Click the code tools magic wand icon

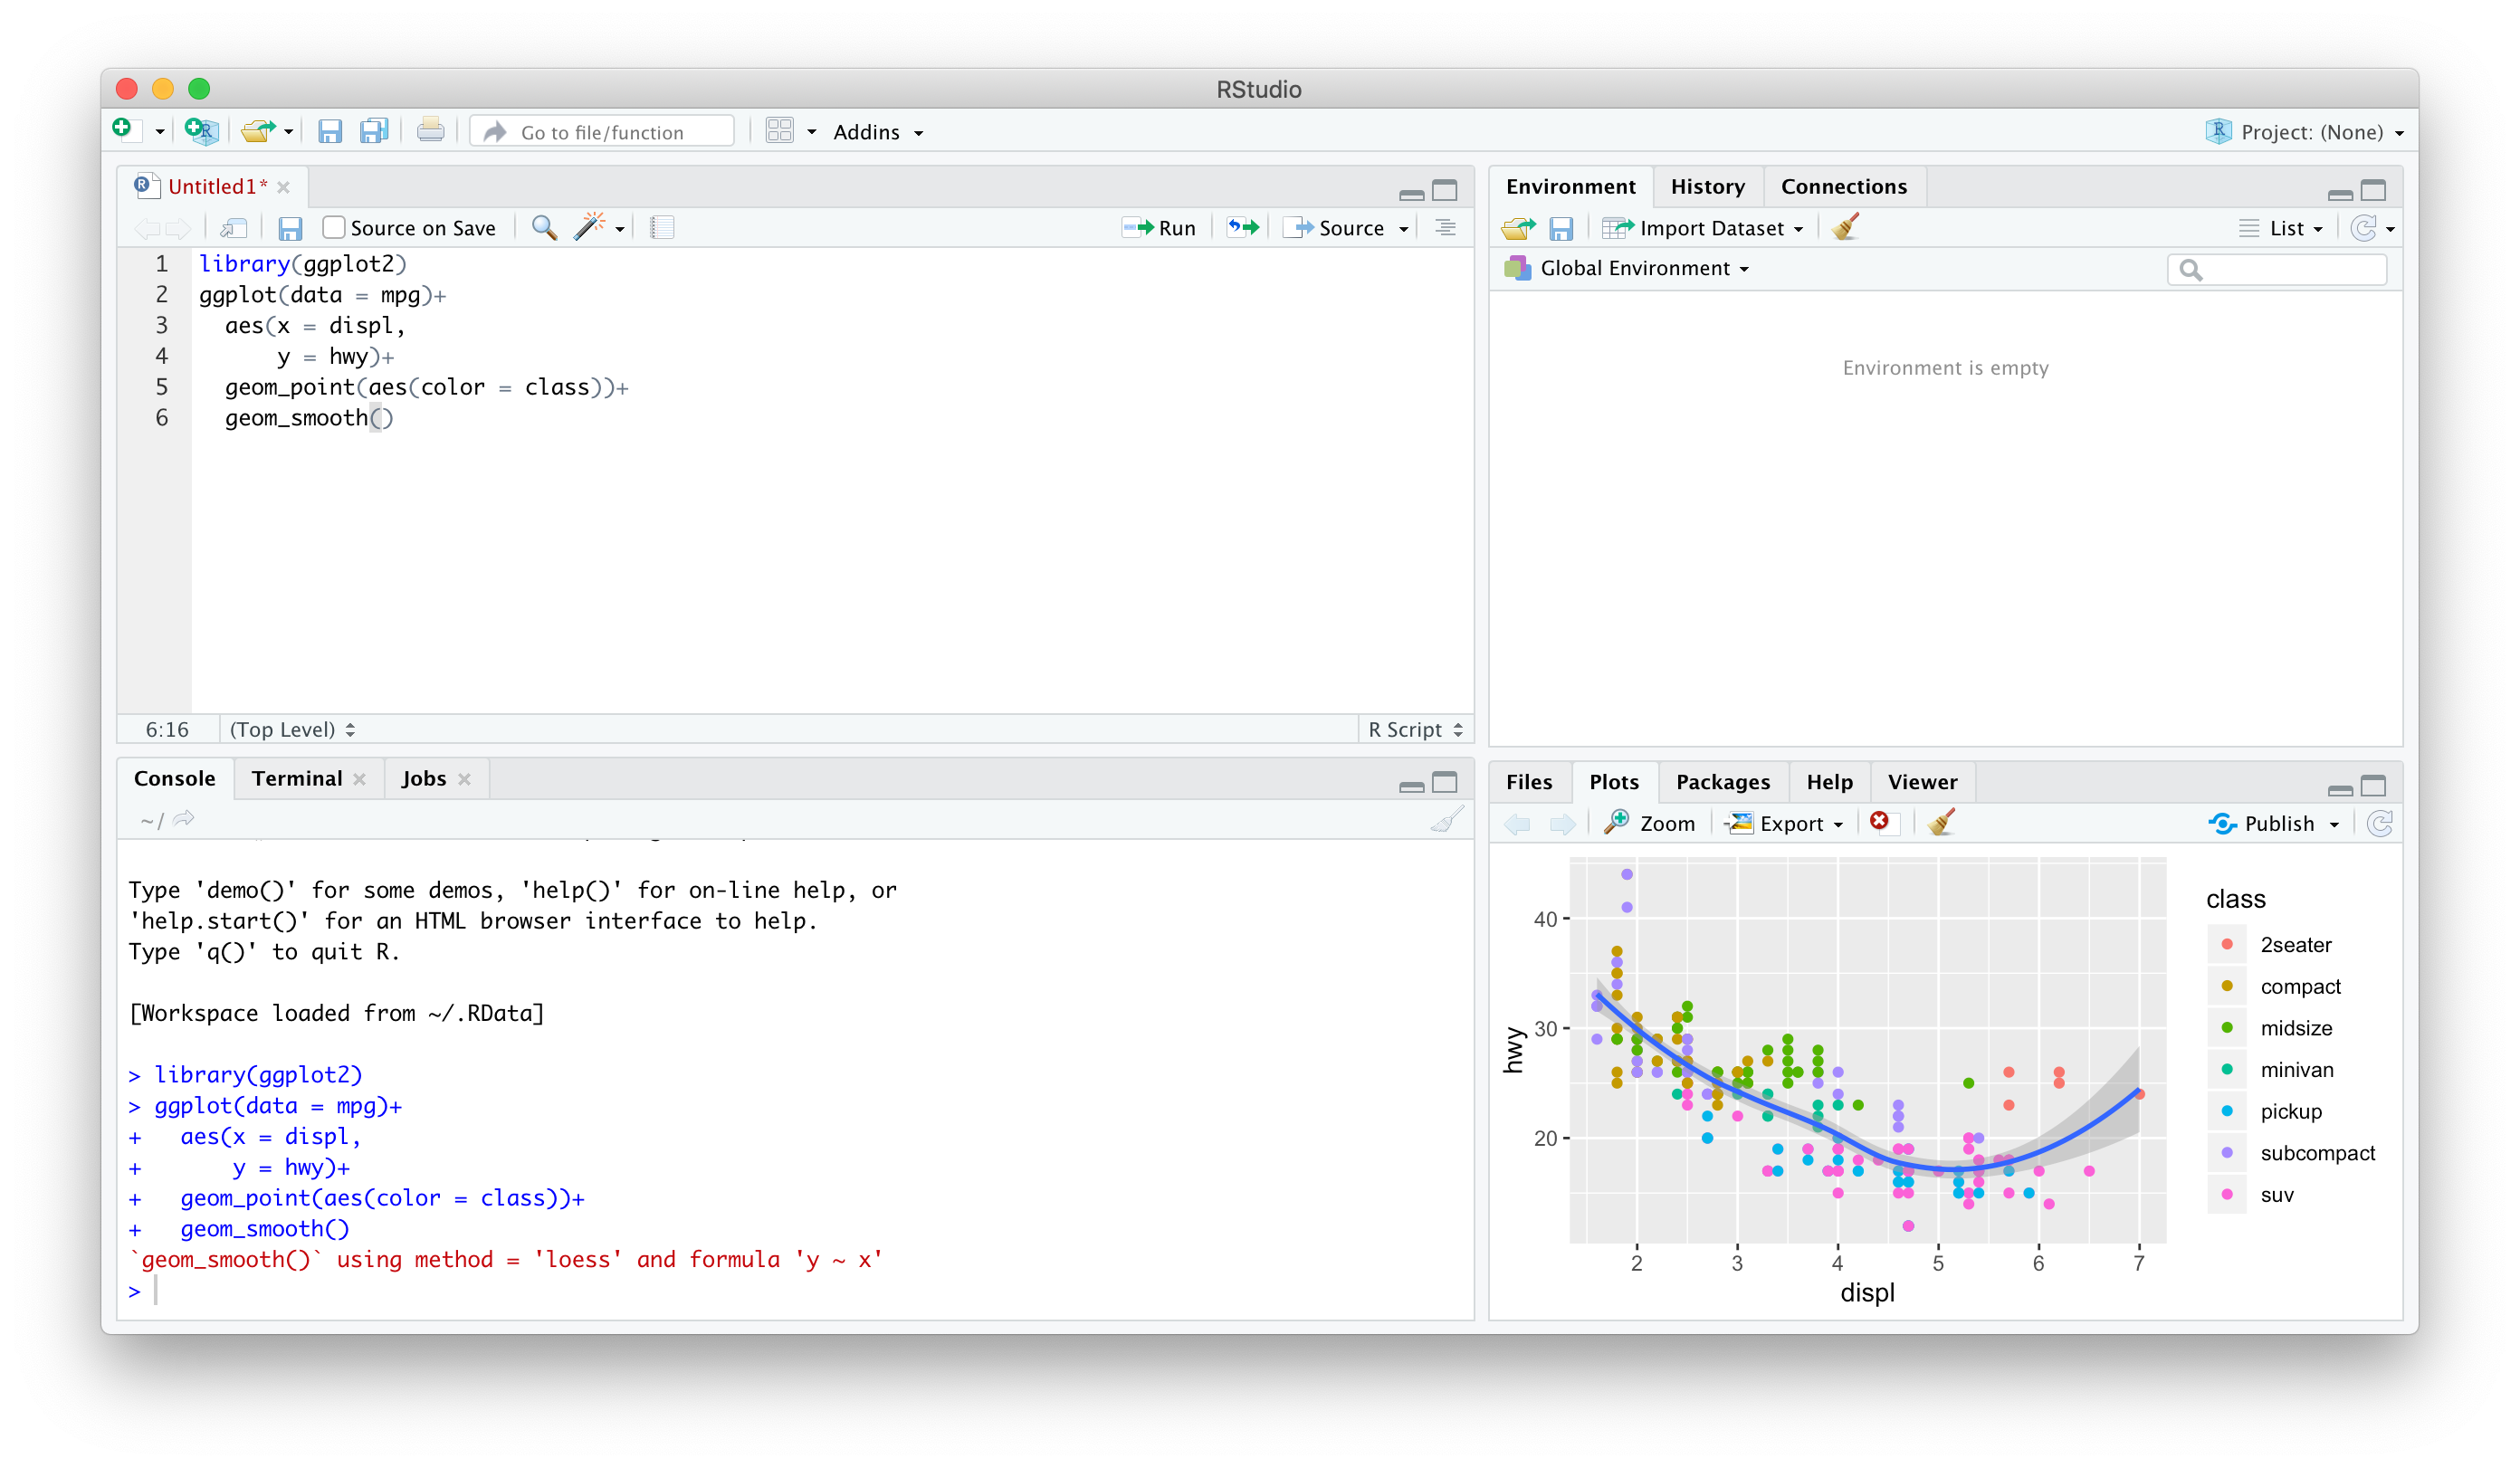[590, 227]
